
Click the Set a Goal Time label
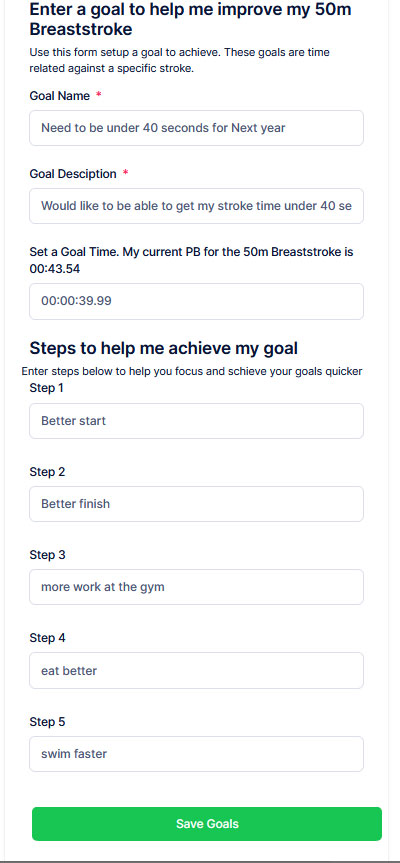pos(191,261)
